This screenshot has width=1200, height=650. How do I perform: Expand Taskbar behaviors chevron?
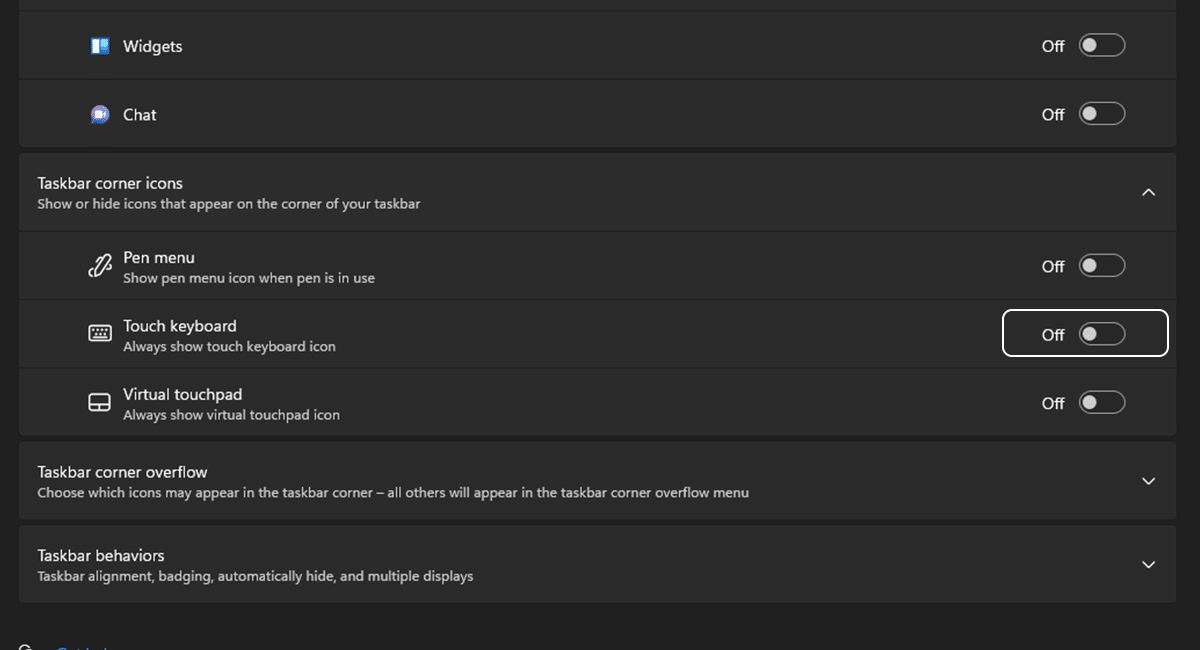pos(1148,564)
